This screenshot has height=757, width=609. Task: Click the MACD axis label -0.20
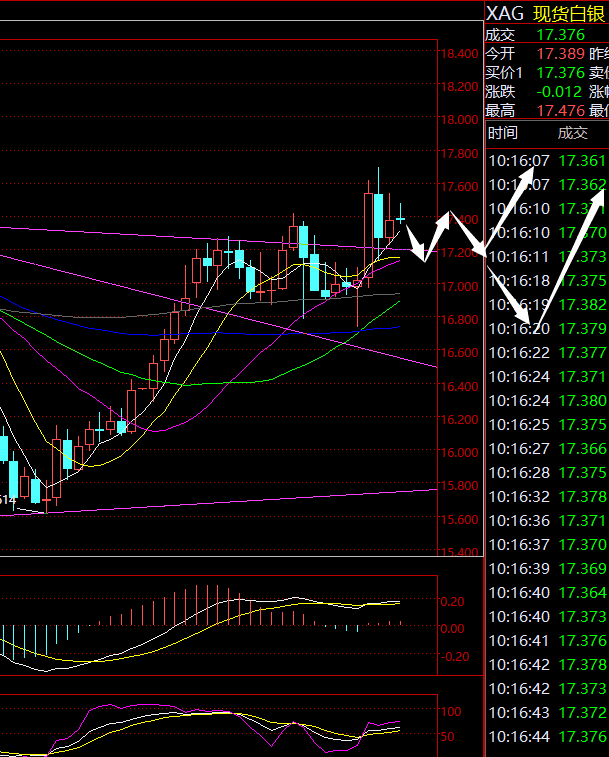coord(454,657)
